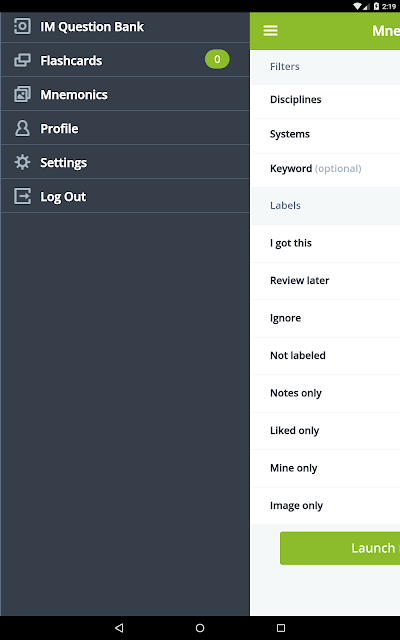Tap the Settings gear icon
400x640 pixels.
(x=22, y=162)
